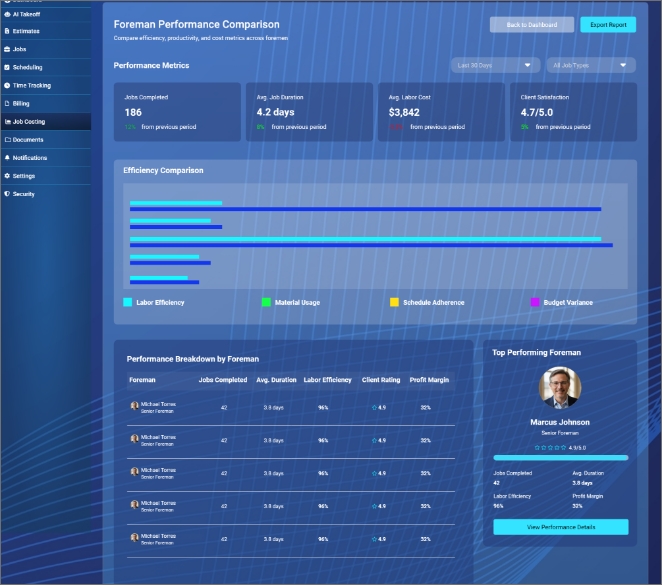This screenshot has height=585, width=662.
Task: Click the Budget Variance purple swatch
Action: click(x=535, y=302)
